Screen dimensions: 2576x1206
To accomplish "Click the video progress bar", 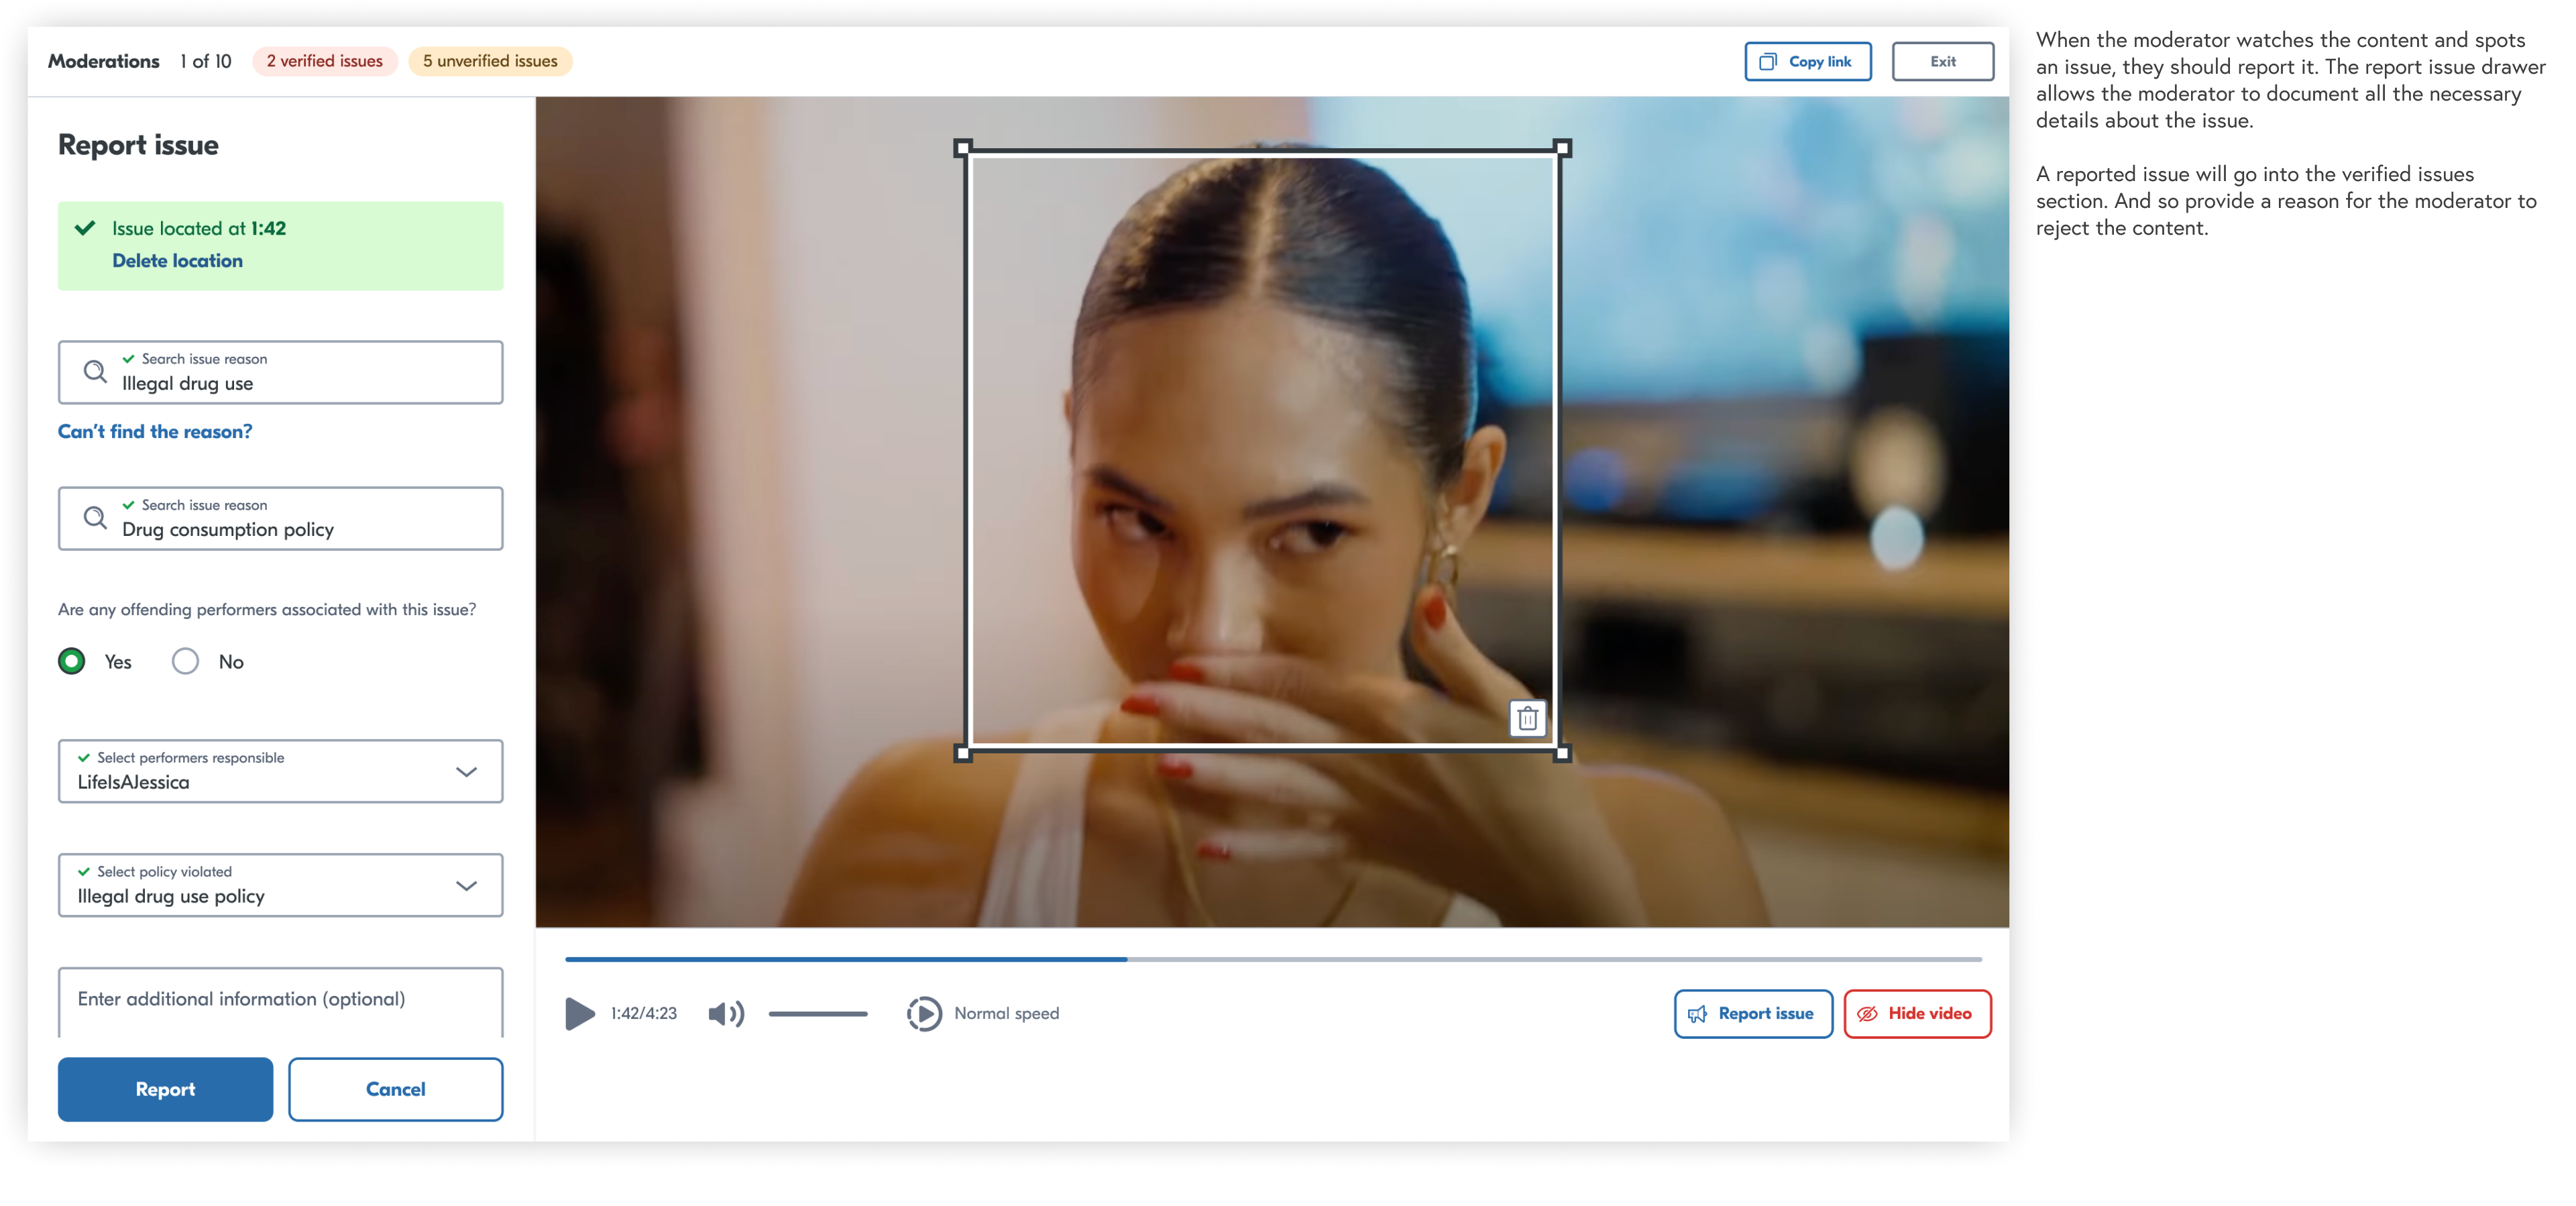I will click(1272, 959).
